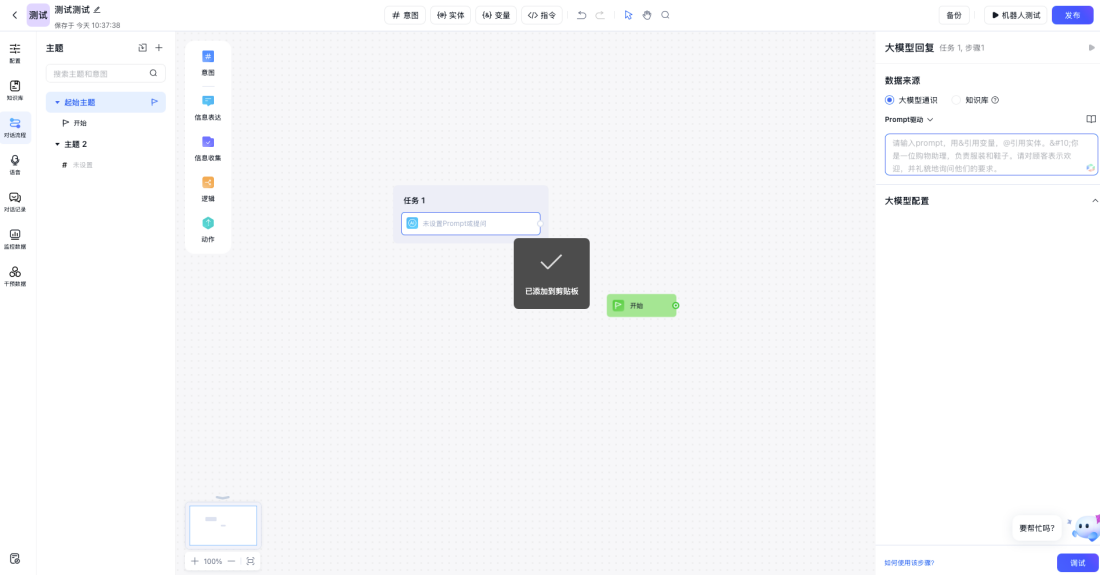Image resolution: width=1100 pixels, height=575 pixels.
Task: Select the 知识库 data source radio
Action: (956, 100)
